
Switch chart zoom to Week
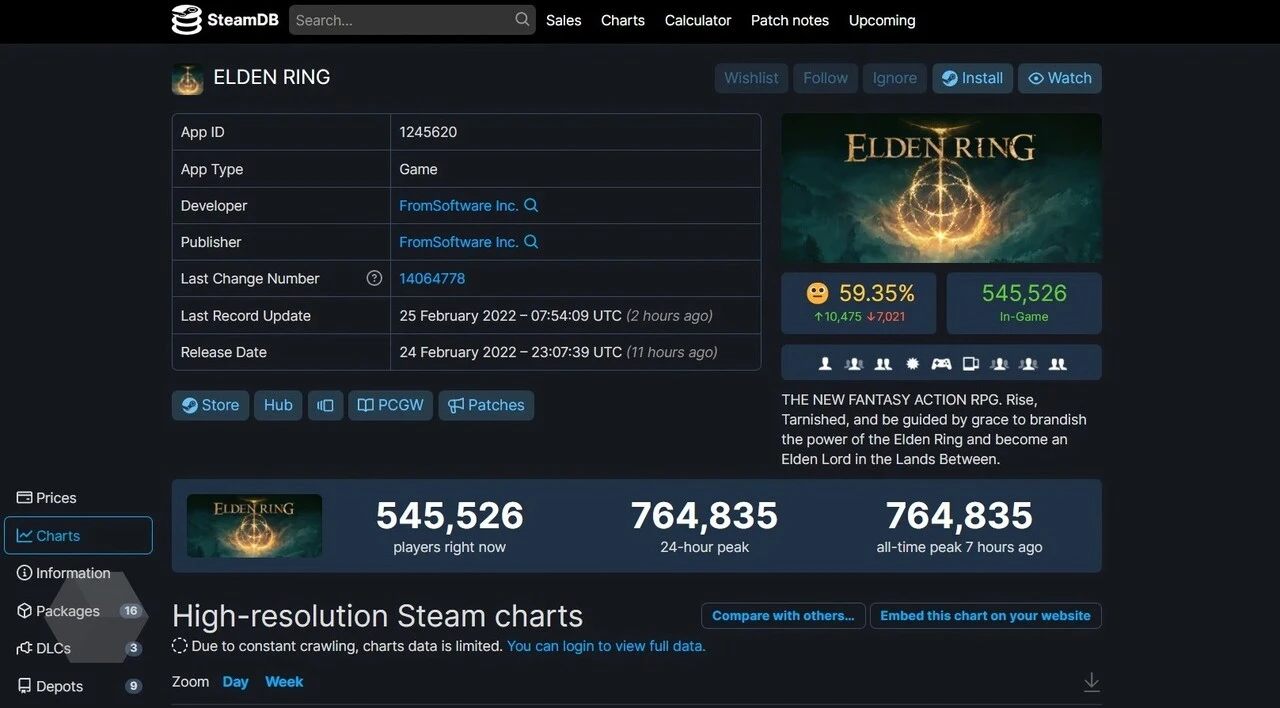click(x=284, y=681)
